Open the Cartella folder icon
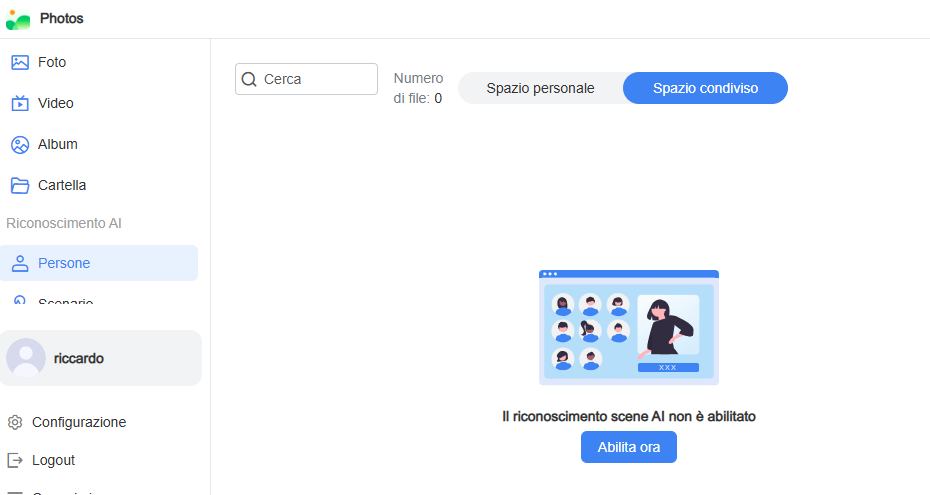The image size is (930, 495). click(20, 186)
